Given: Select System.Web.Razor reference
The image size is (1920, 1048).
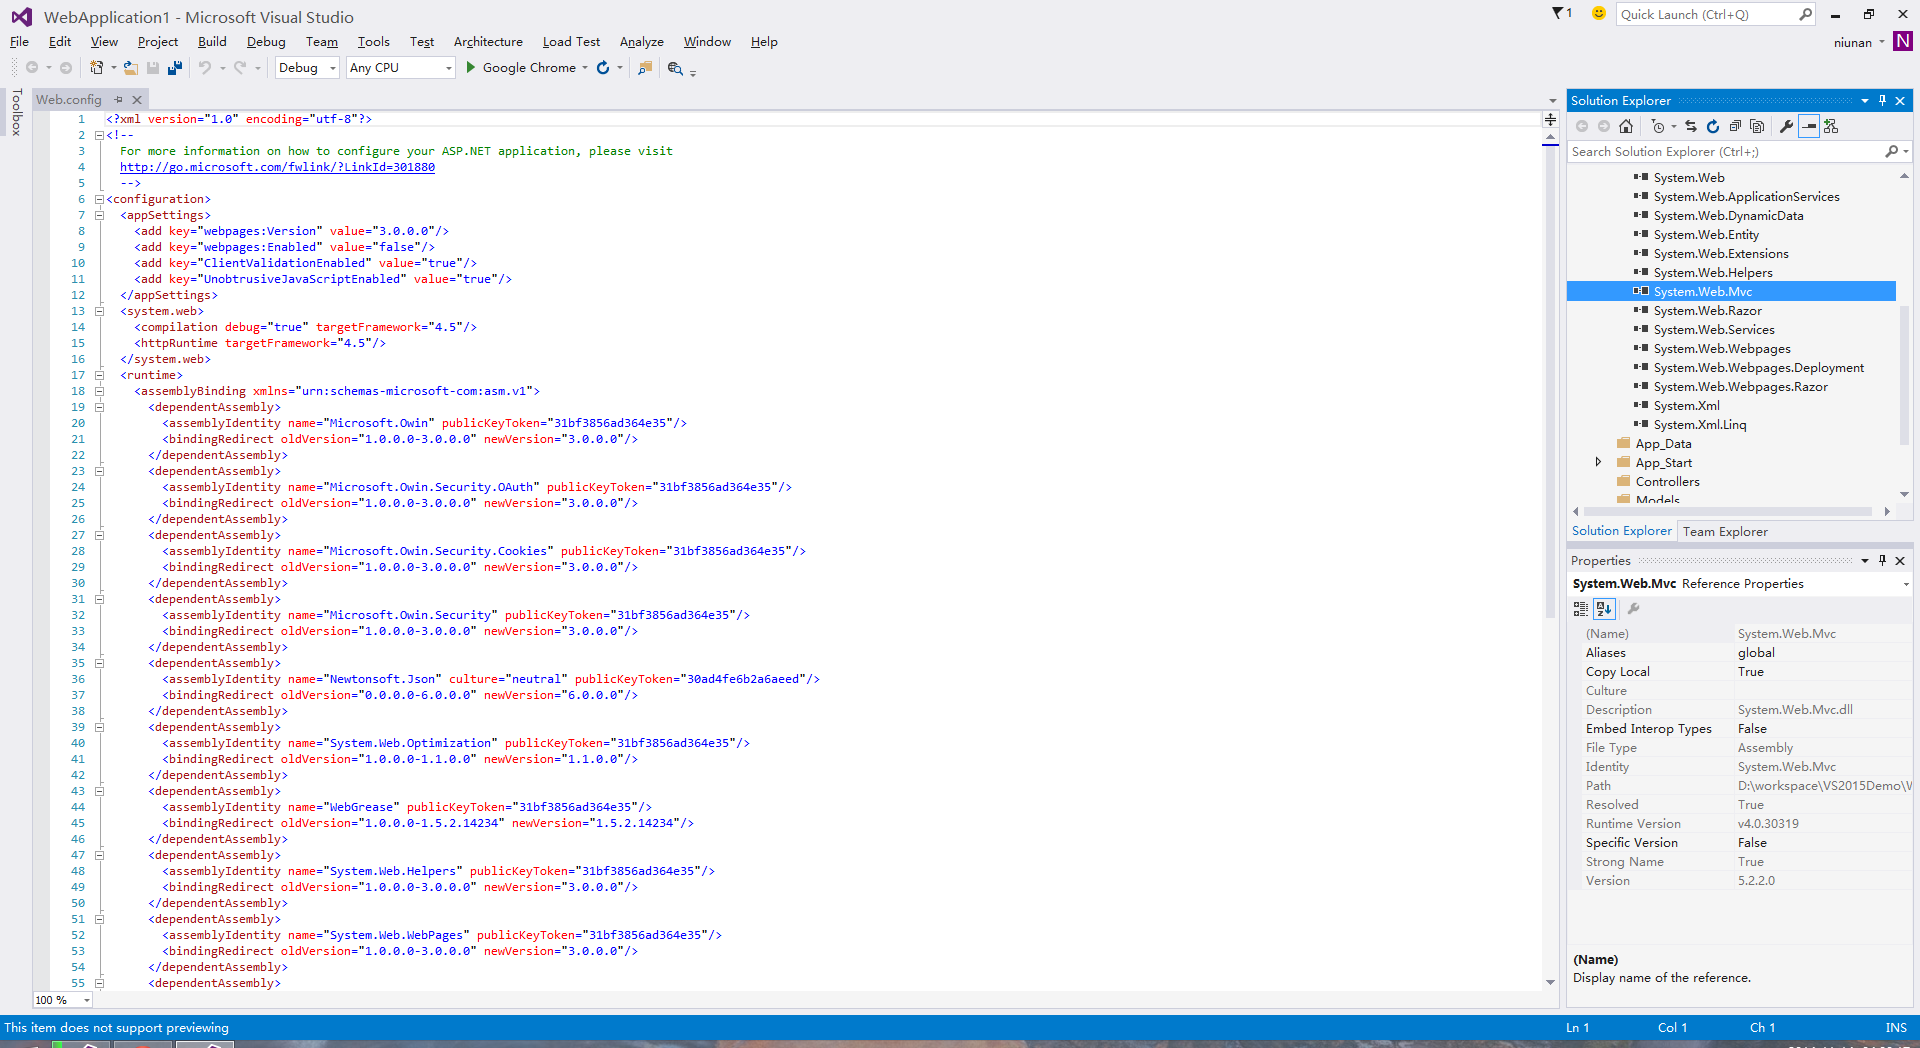Looking at the screenshot, I should pos(1707,311).
